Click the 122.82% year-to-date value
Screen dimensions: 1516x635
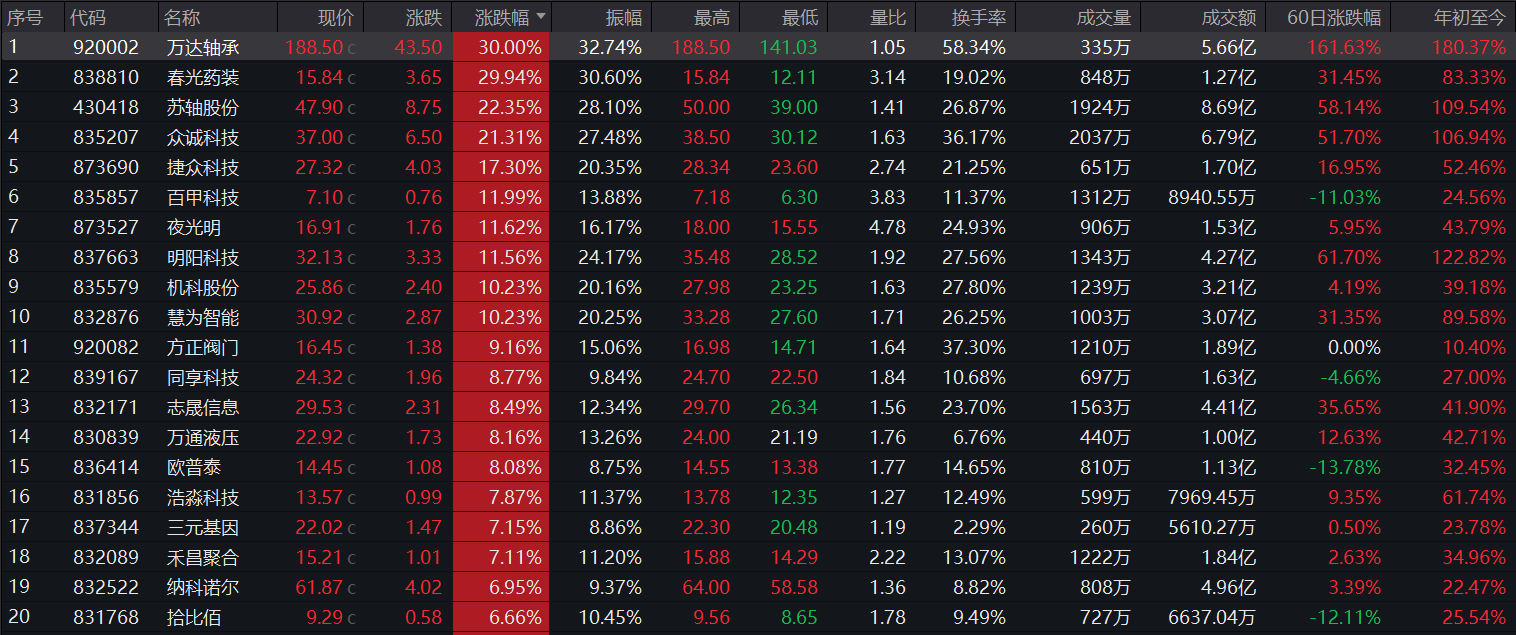tap(1471, 257)
